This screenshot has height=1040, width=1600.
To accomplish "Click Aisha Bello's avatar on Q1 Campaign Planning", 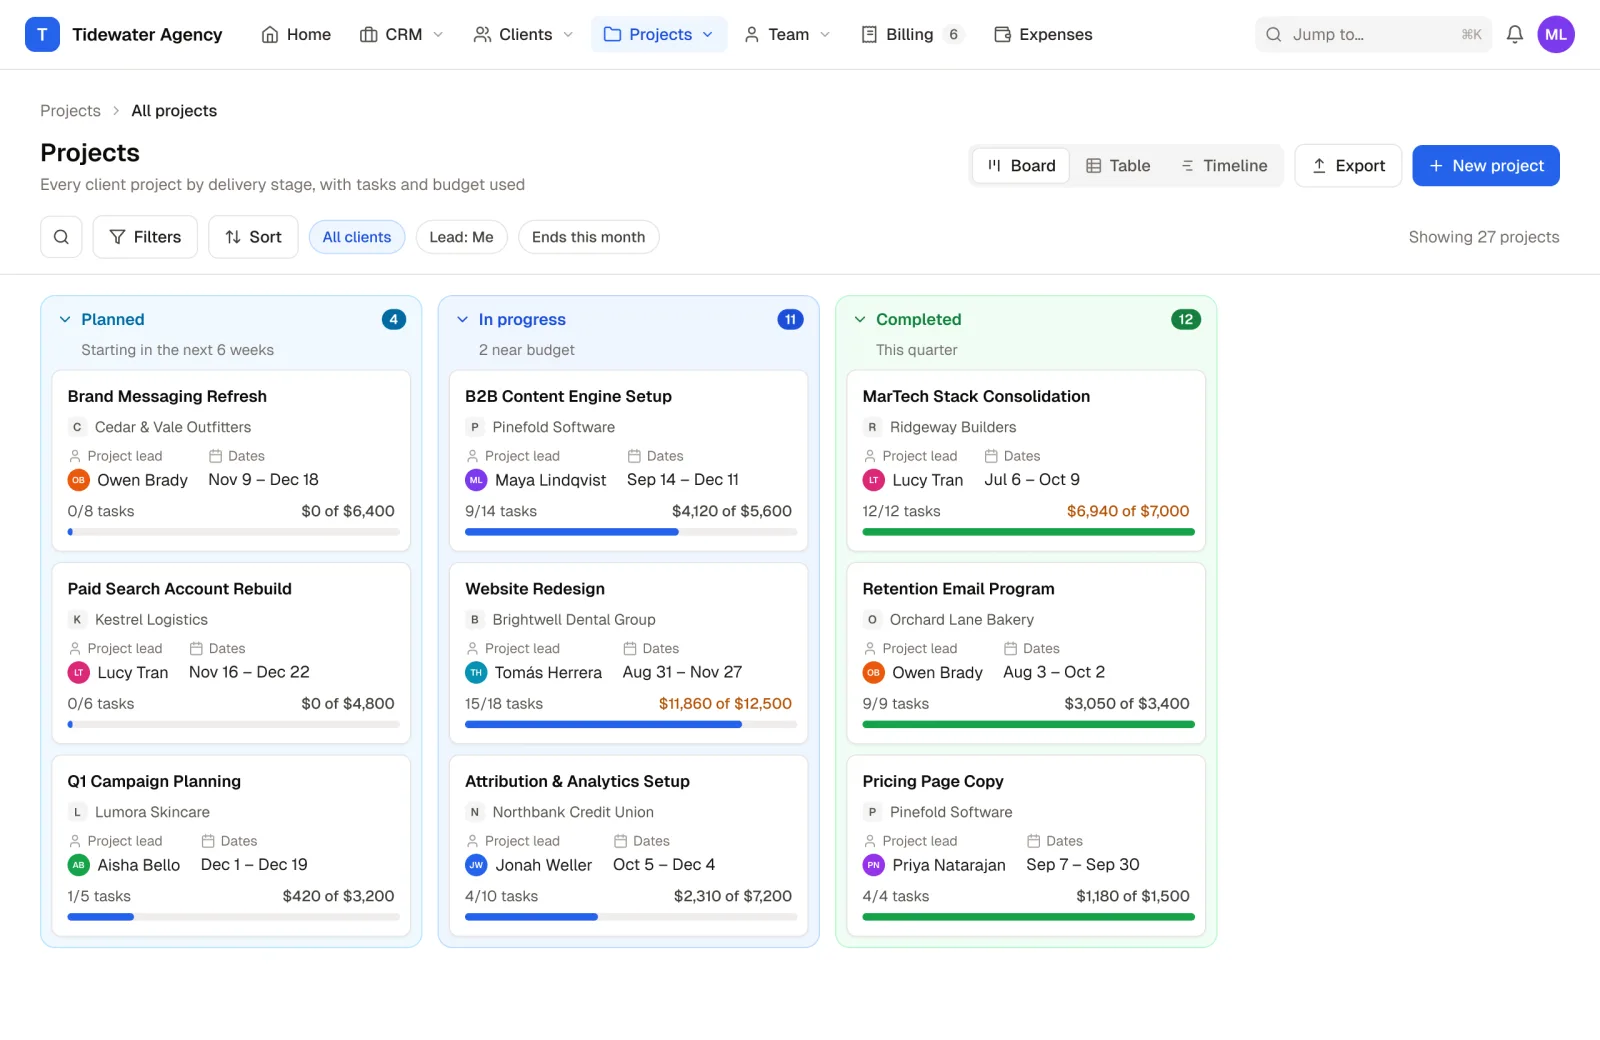I will coord(78,865).
